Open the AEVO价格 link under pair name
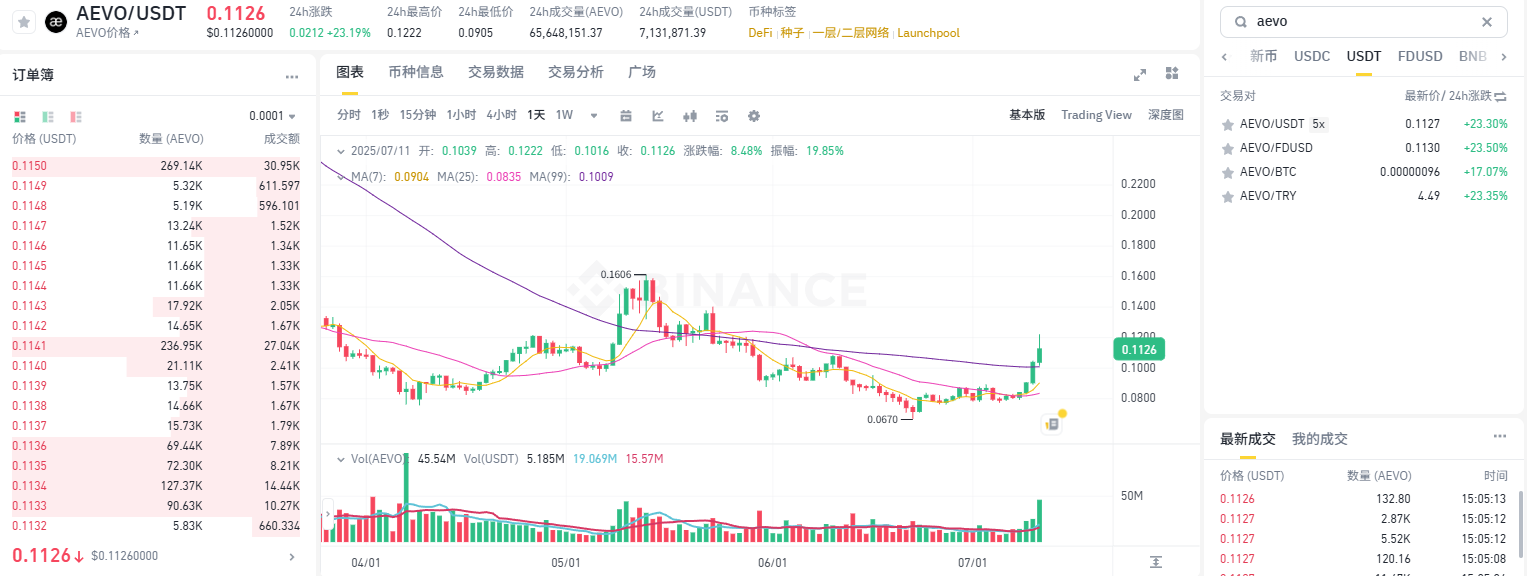The height and width of the screenshot is (576, 1527). (107, 33)
